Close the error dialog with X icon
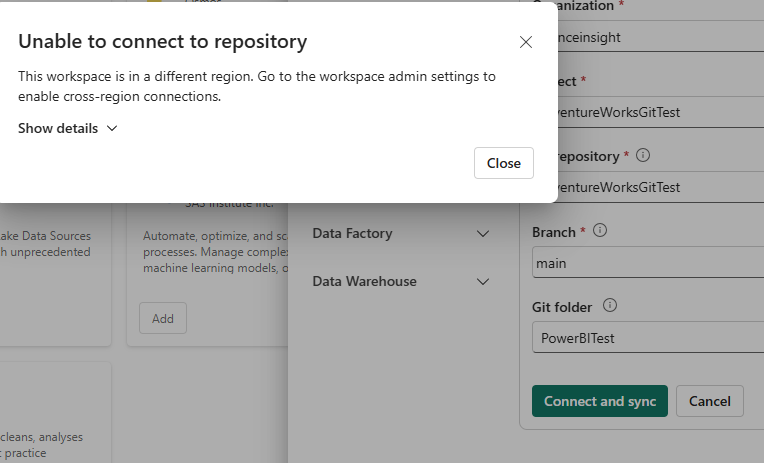 (x=525, y=42)
